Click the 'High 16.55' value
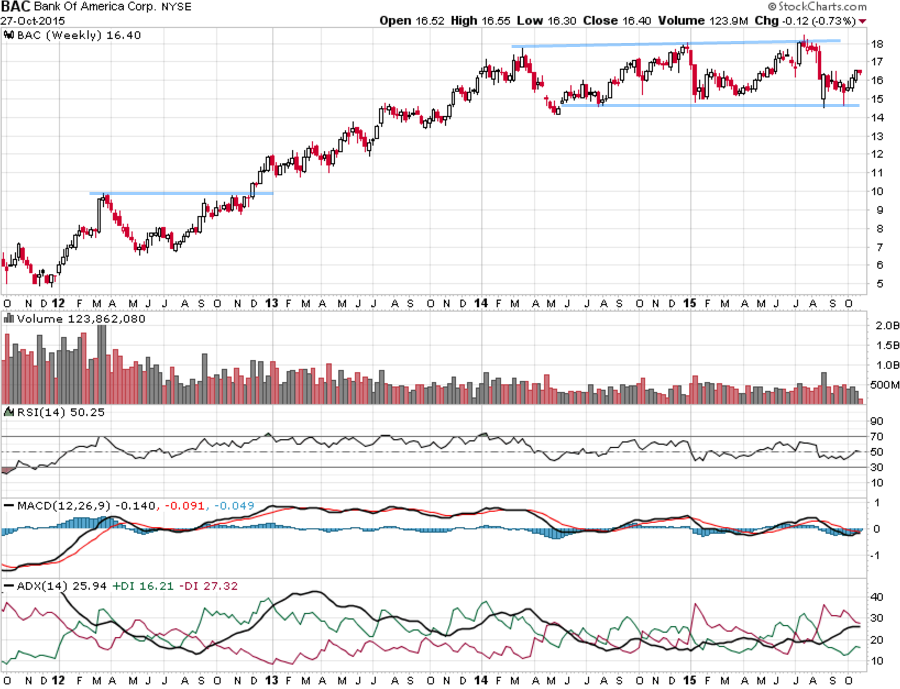 click(480, 21)
